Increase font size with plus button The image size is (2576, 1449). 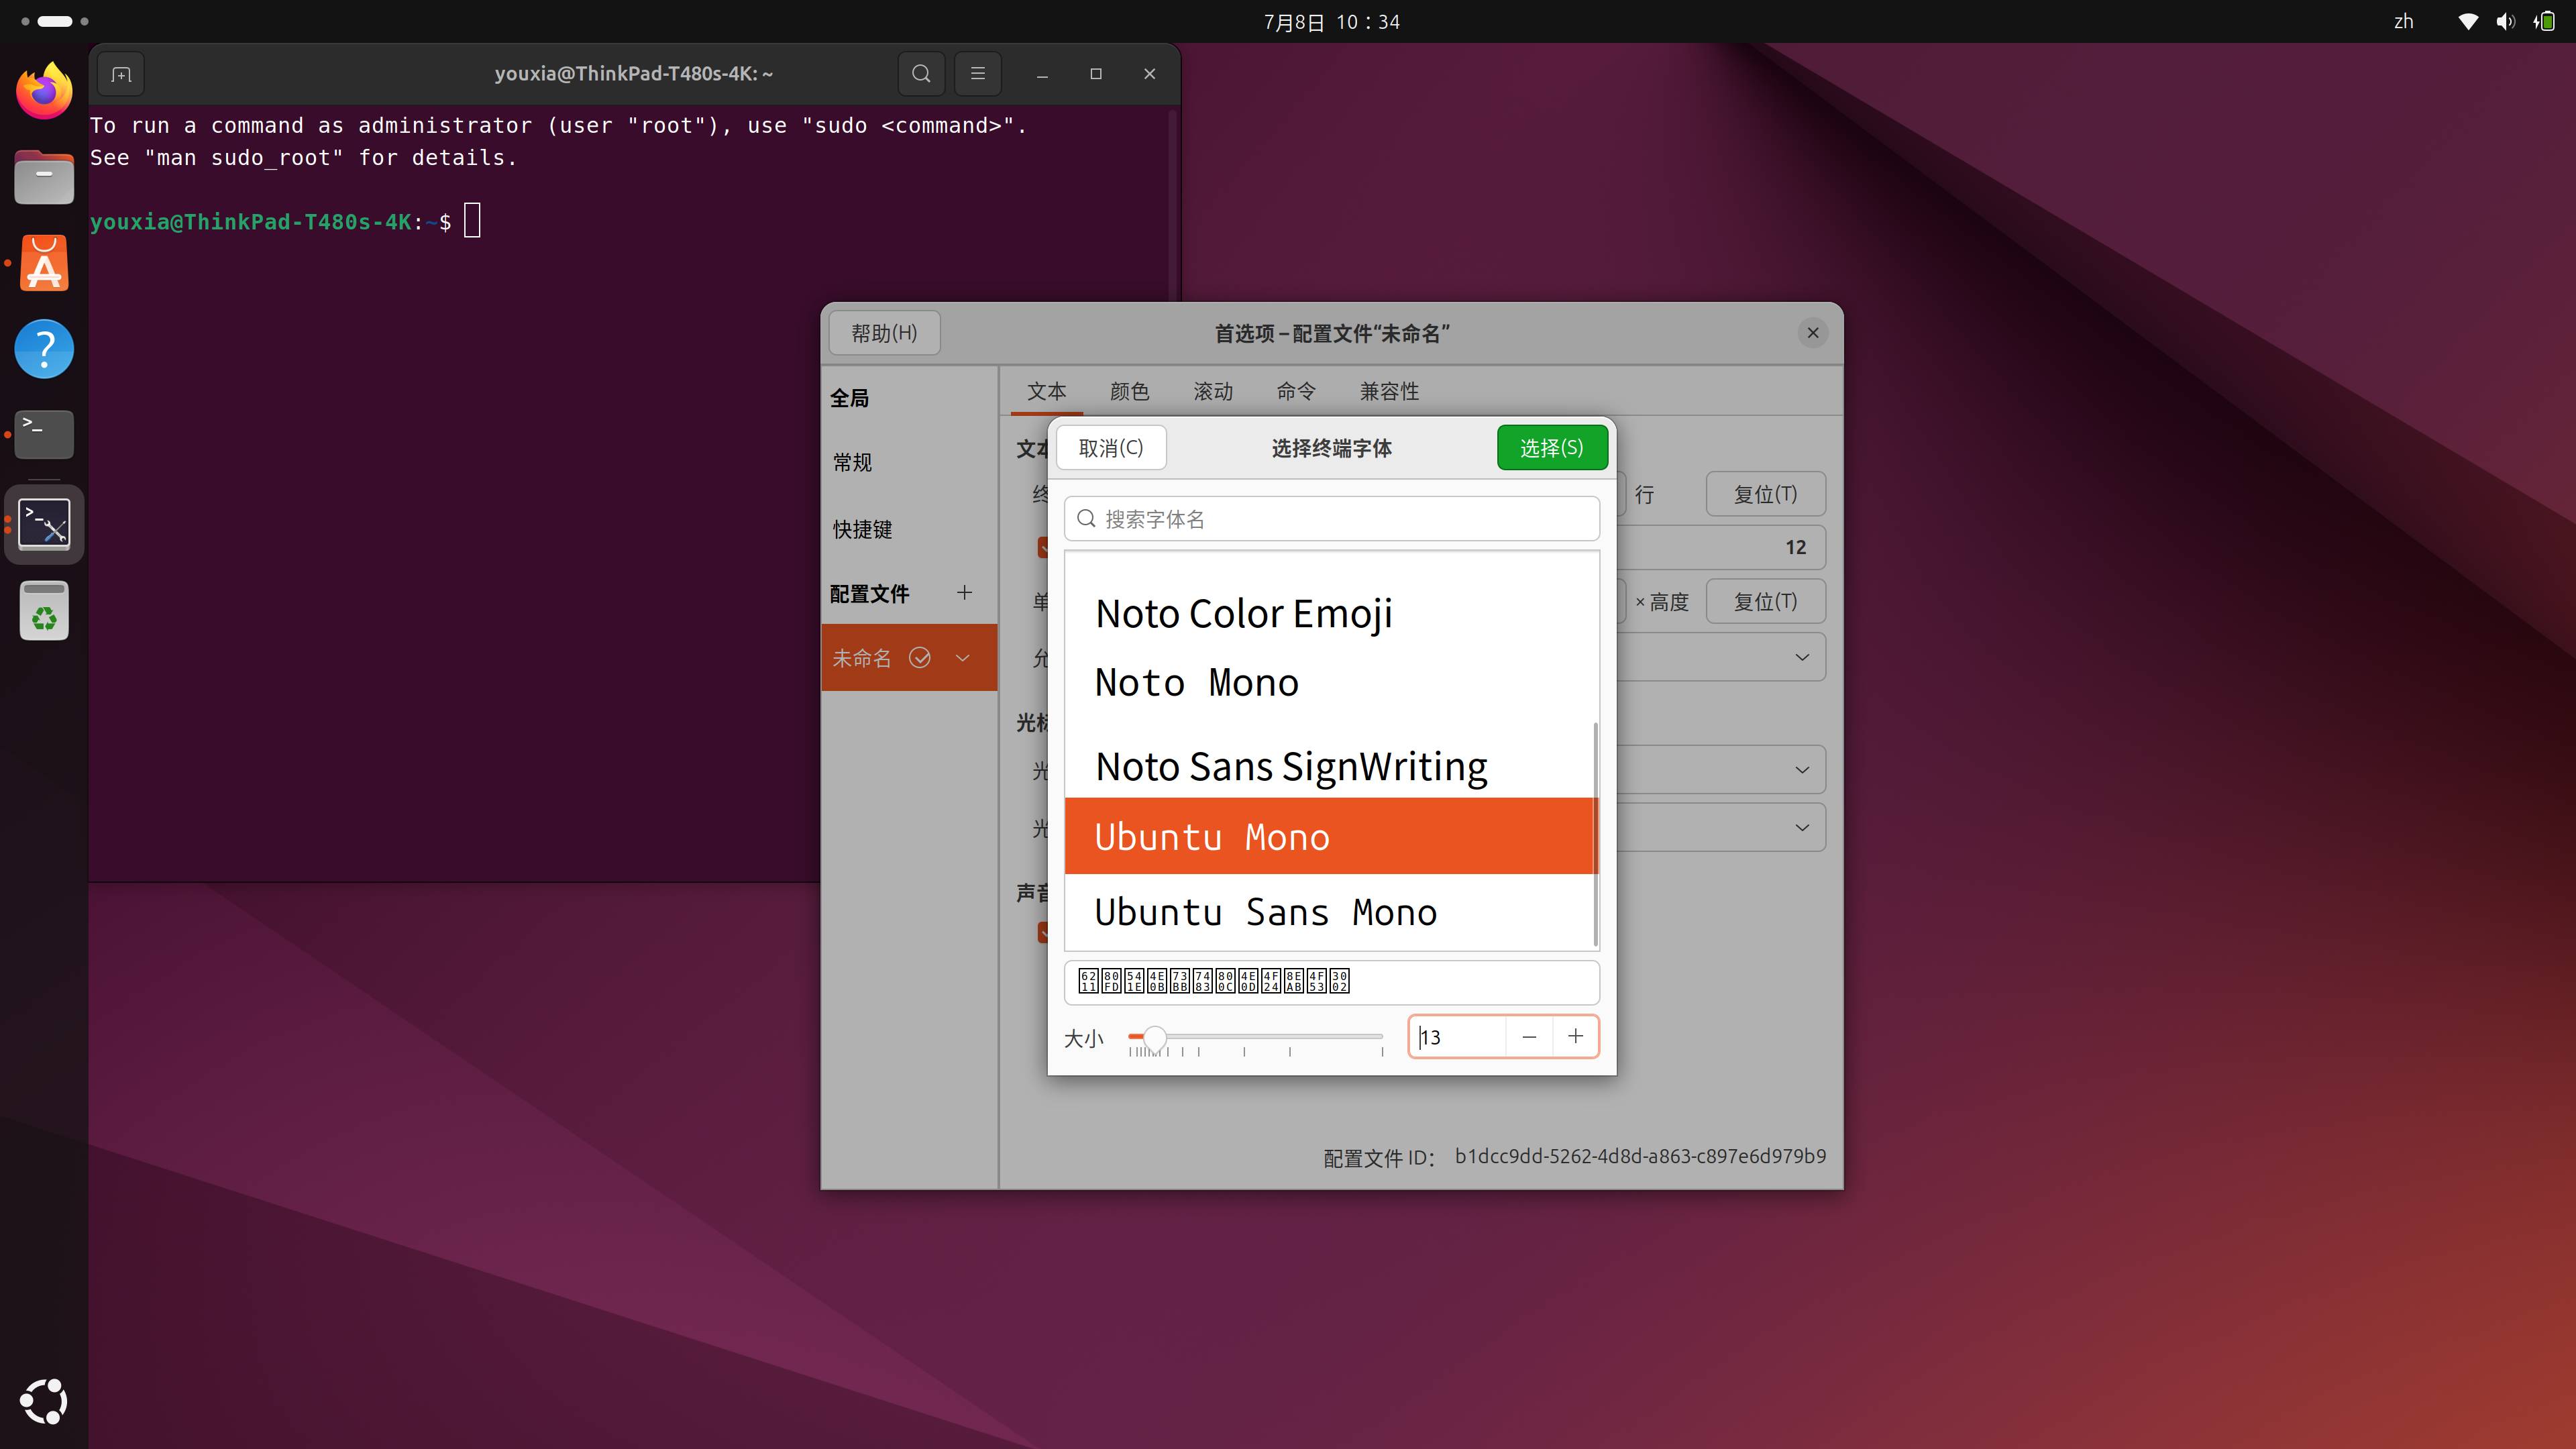(1575, 1036)
